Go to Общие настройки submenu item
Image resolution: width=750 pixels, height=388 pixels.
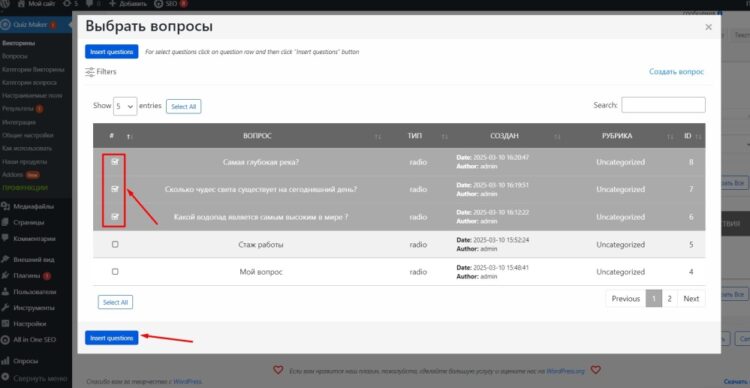coord(28,135)
